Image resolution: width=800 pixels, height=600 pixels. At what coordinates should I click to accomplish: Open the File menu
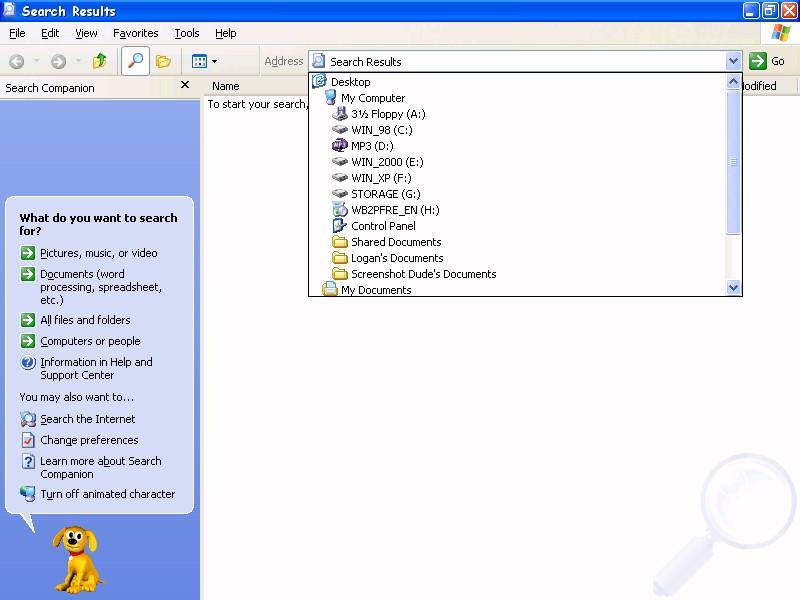[17, 33]
